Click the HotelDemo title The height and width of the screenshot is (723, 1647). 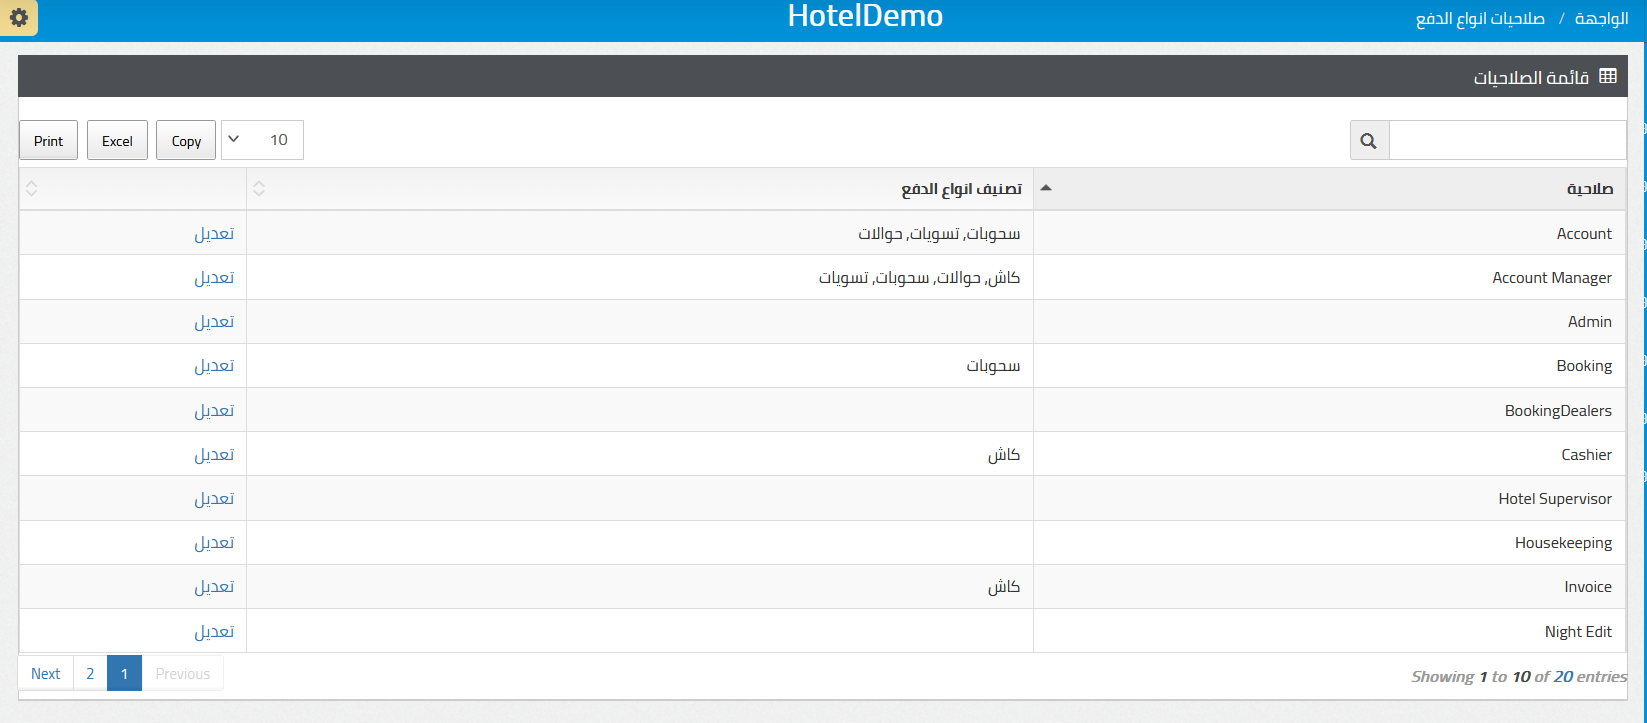pyautogui.click(x=865, y=16)
